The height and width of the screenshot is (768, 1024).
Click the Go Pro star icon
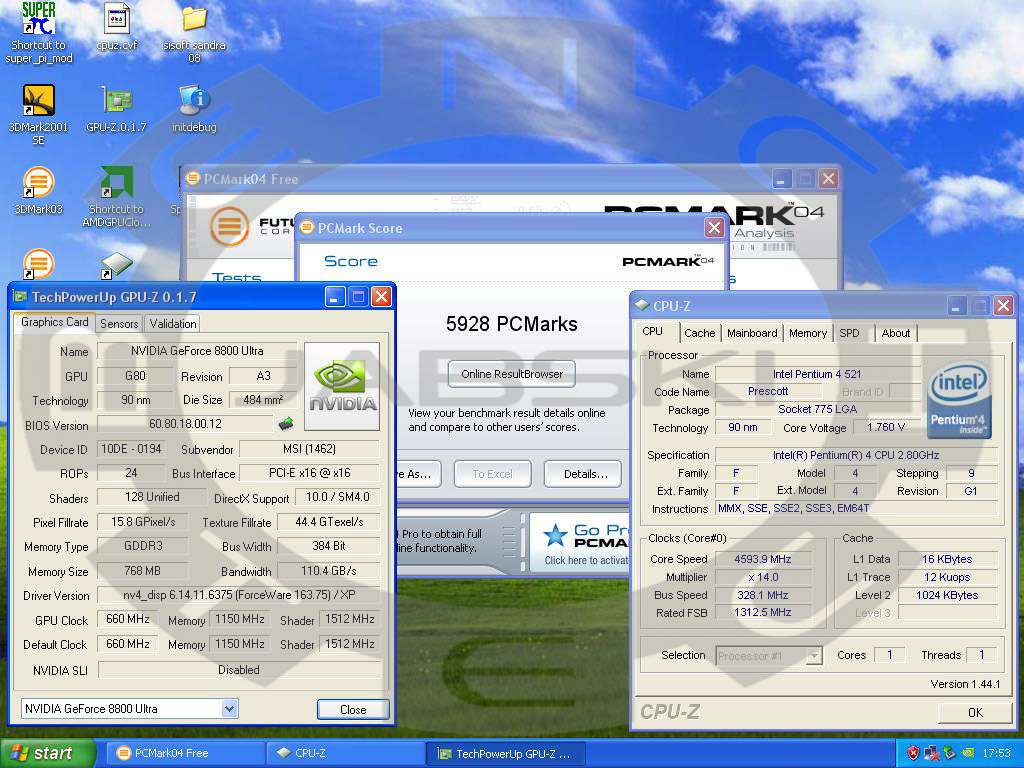click(555, 535)
